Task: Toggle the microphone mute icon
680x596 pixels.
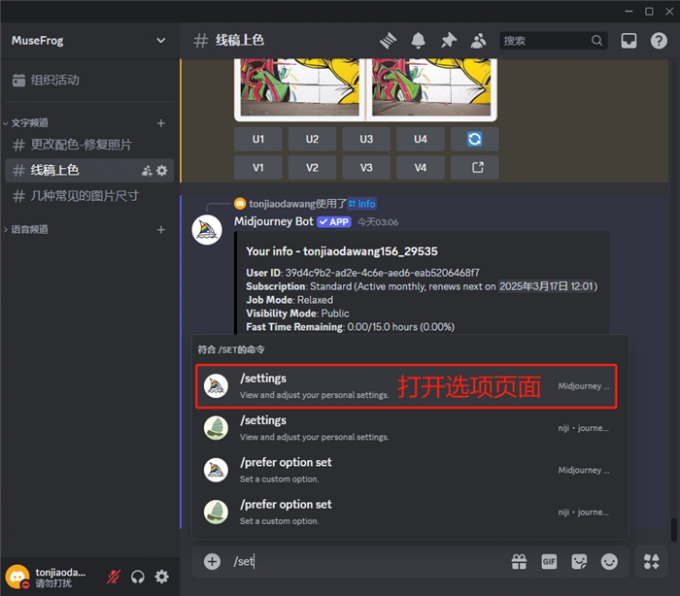Action: 113,577
